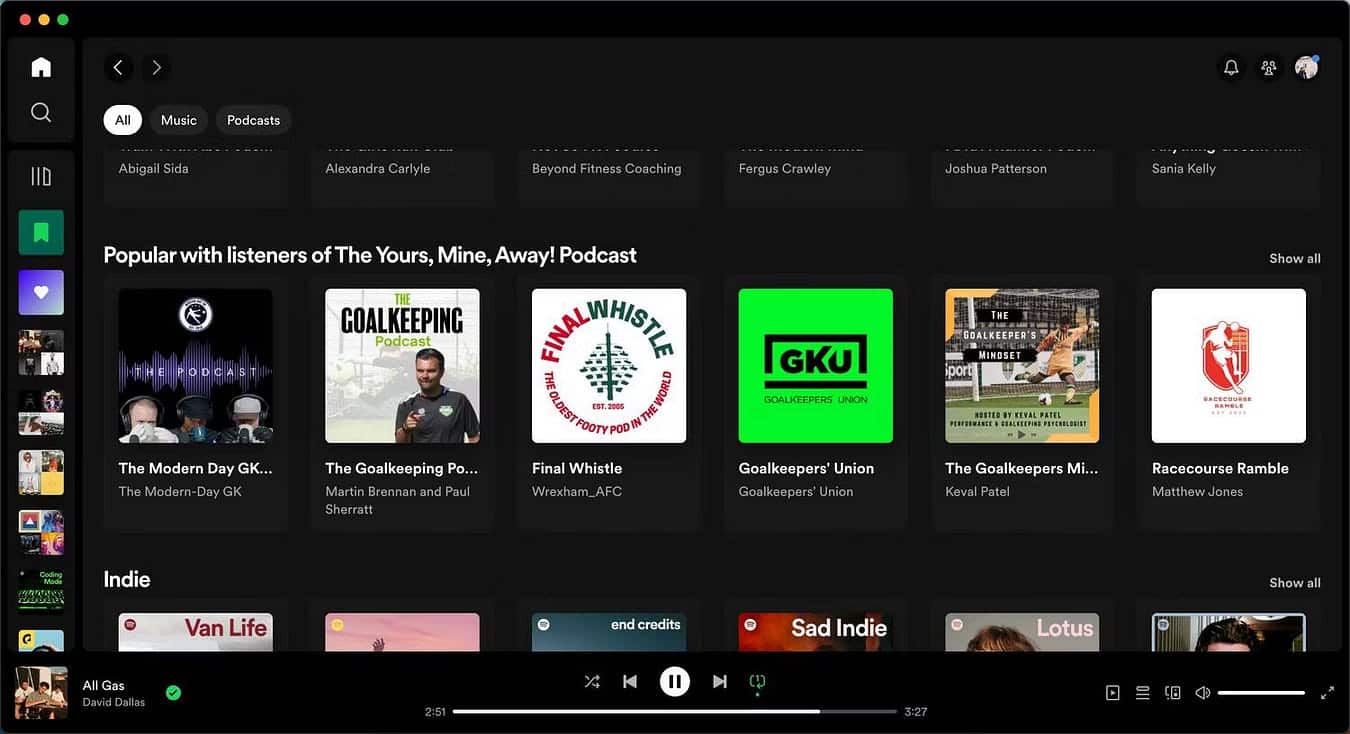This screenshot has height=734, width=1350.
Task: Connect to a device
Action: click(1172, 692)
